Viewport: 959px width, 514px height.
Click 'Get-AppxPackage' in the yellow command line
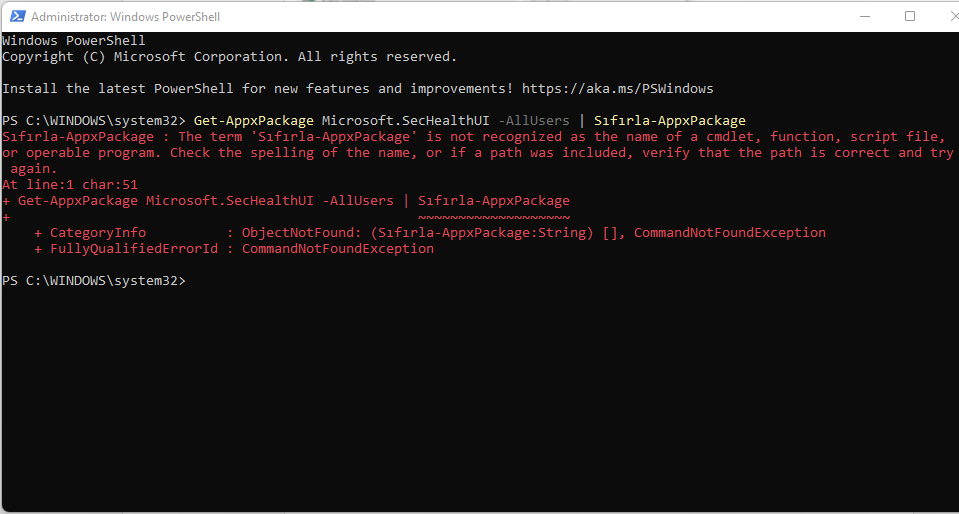click(x=253, y=121)
